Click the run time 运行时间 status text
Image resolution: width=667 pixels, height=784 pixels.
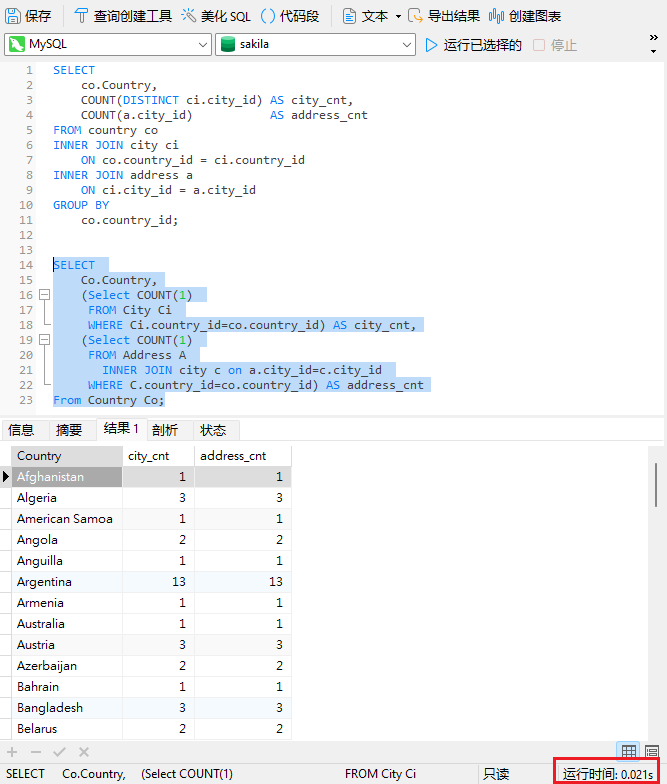[x=608, y=774]
